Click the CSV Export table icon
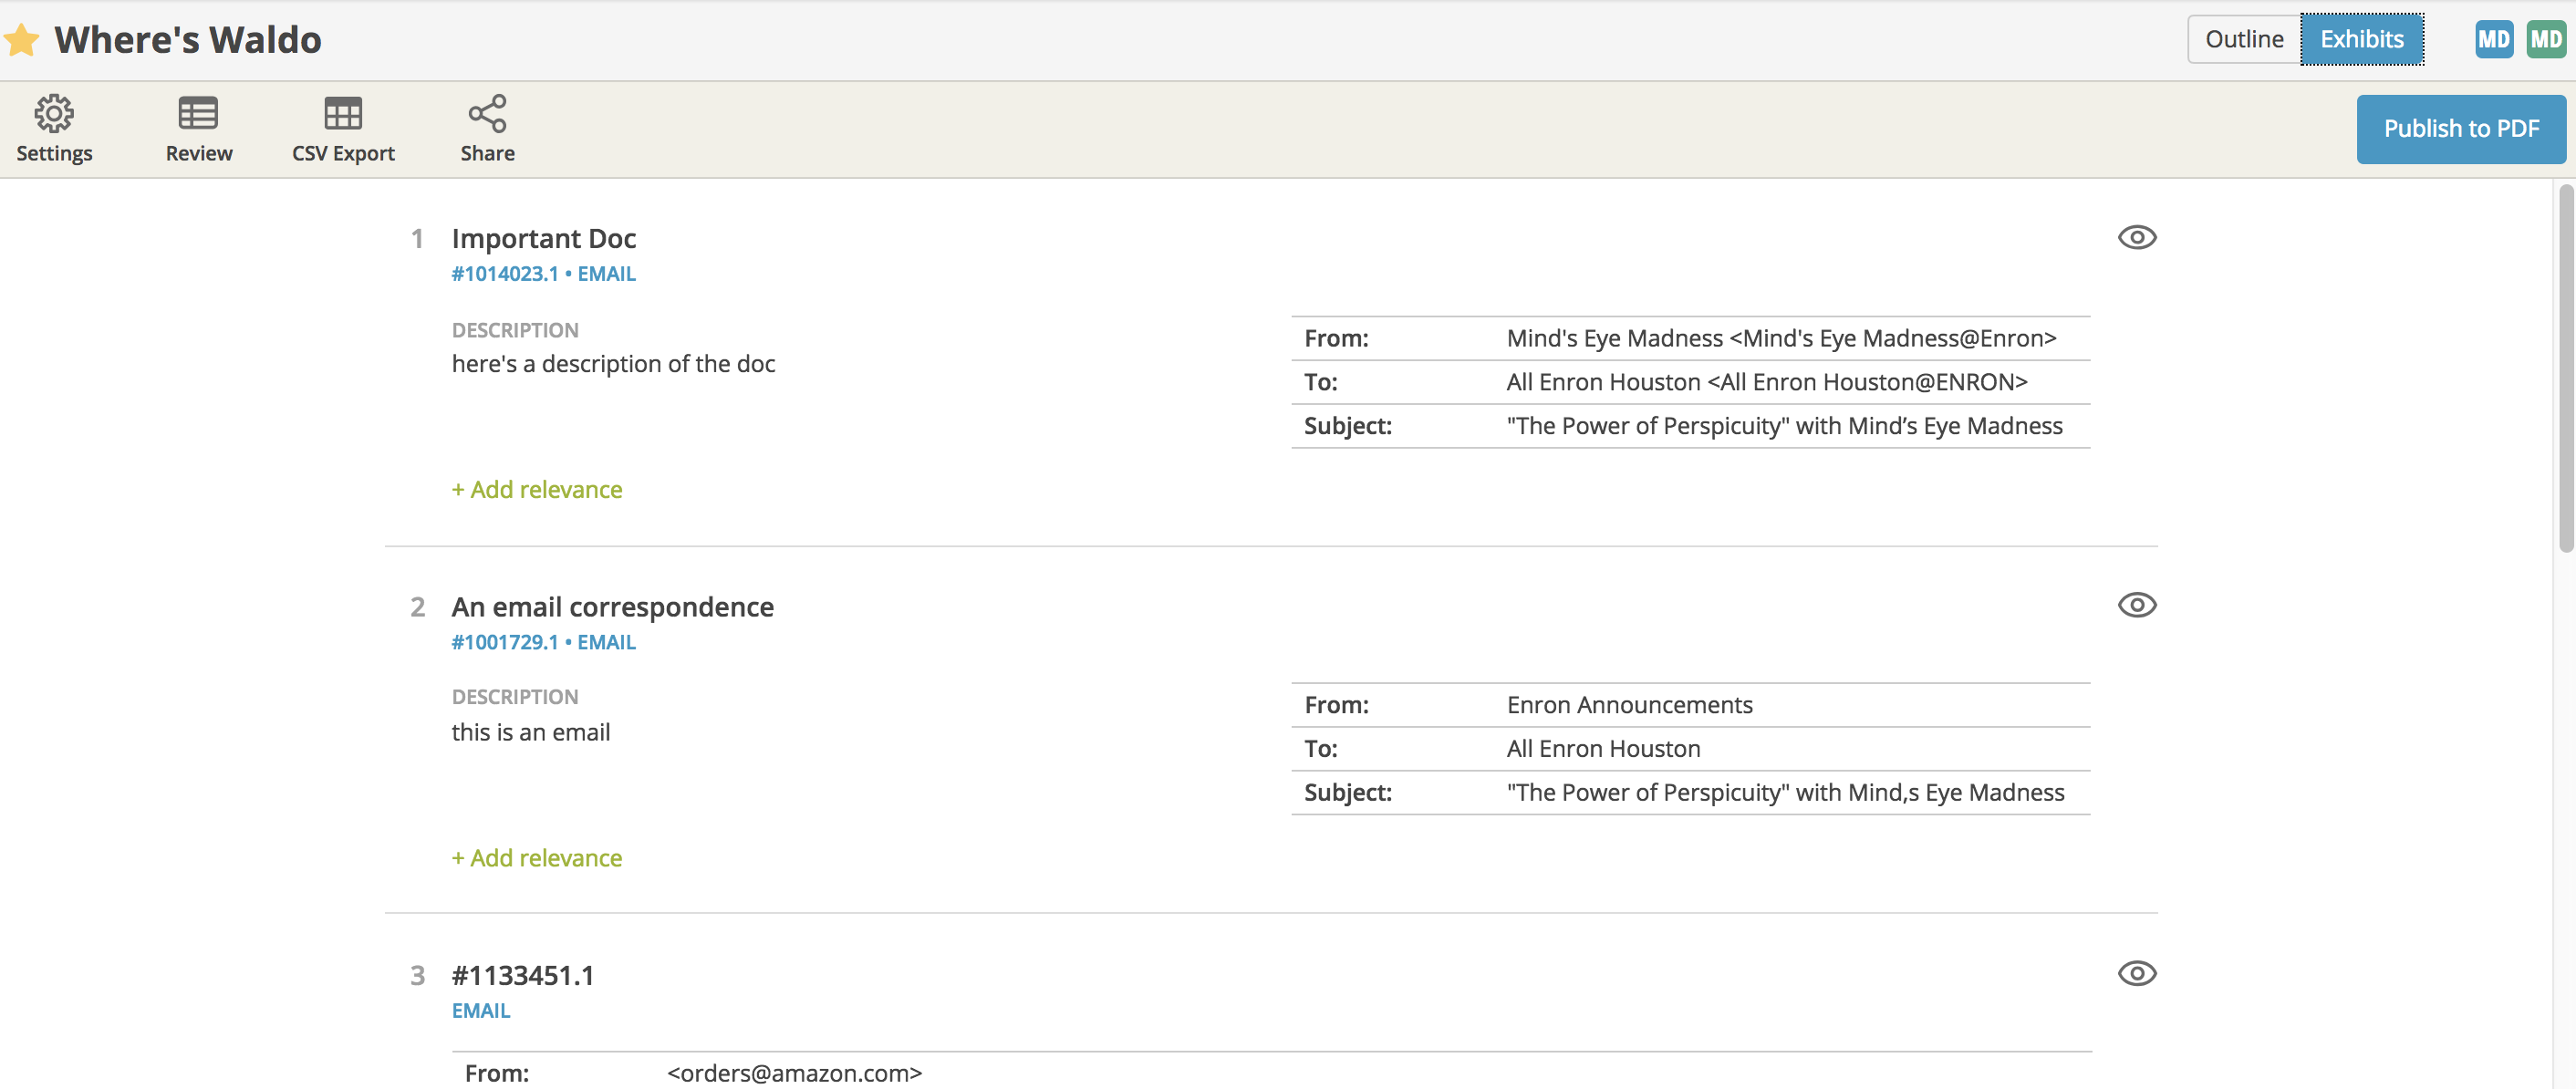2576x1089 pixels. click(x=343, y=113)
